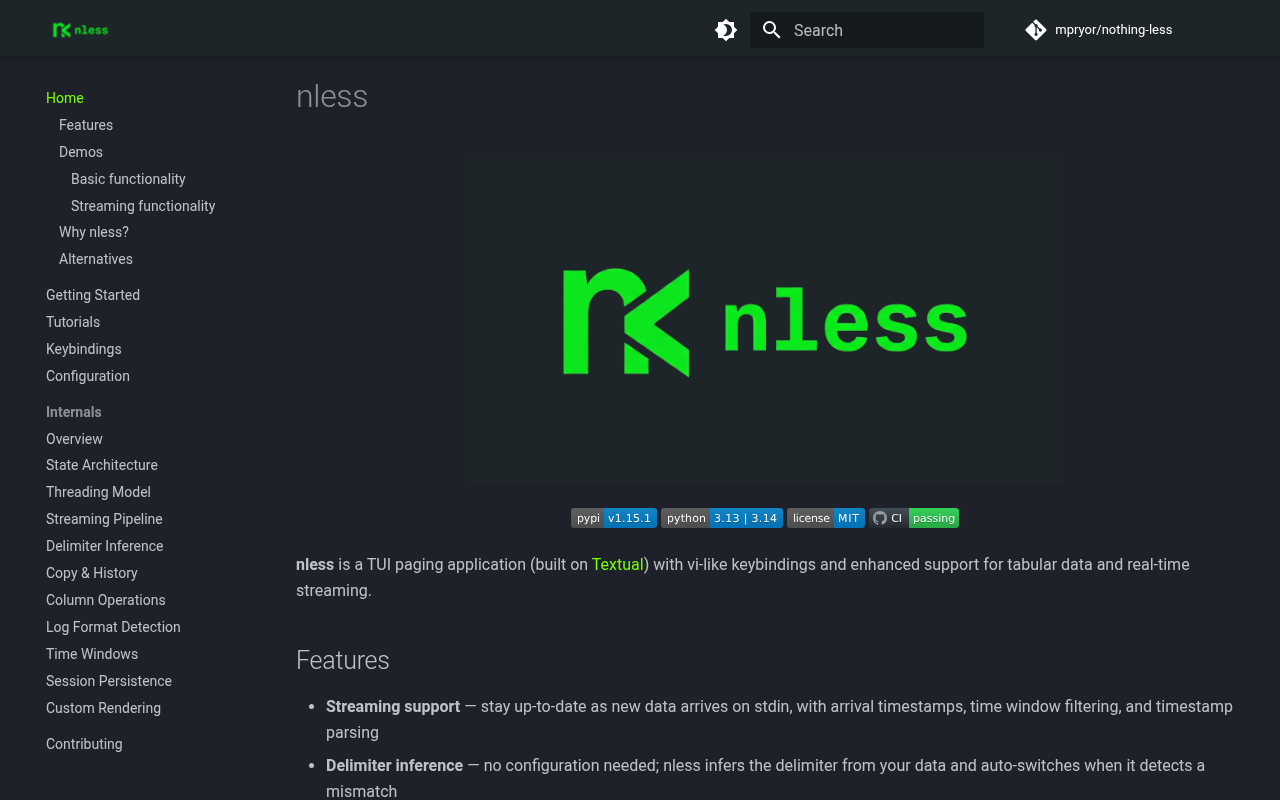The height and width of the screenshot is (800, 1280).
Task: Click the nless logo in the header
Action: [80, 30]
